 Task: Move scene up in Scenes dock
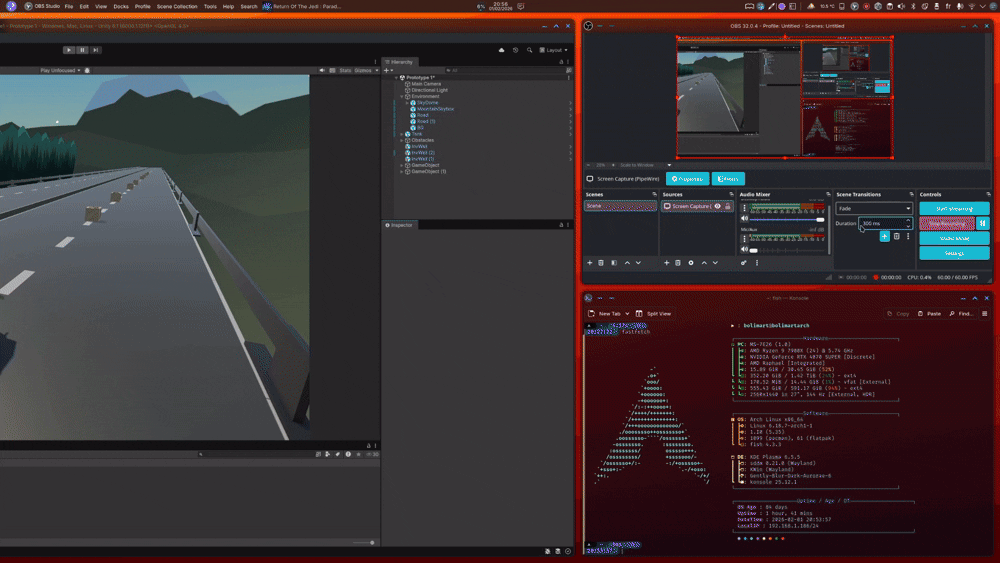pyautogui.click(x=628, y=263)
